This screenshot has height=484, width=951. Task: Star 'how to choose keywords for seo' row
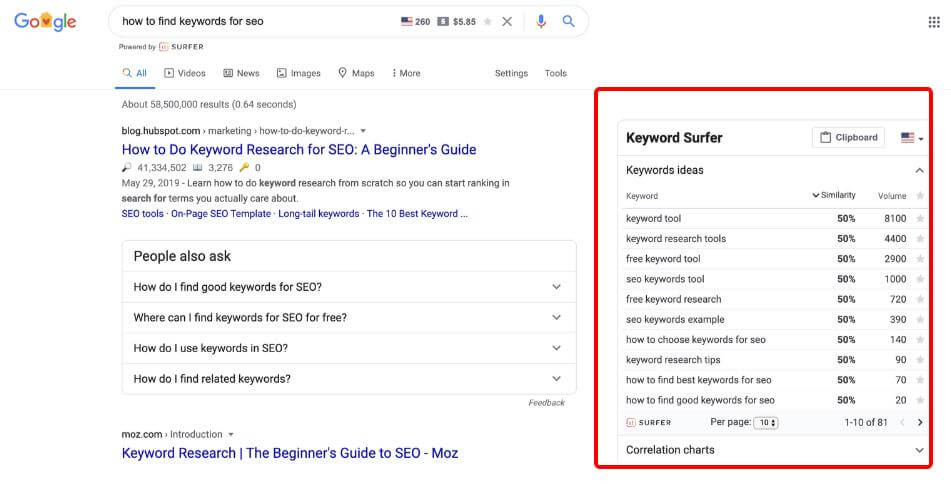(x=920, y=340)
